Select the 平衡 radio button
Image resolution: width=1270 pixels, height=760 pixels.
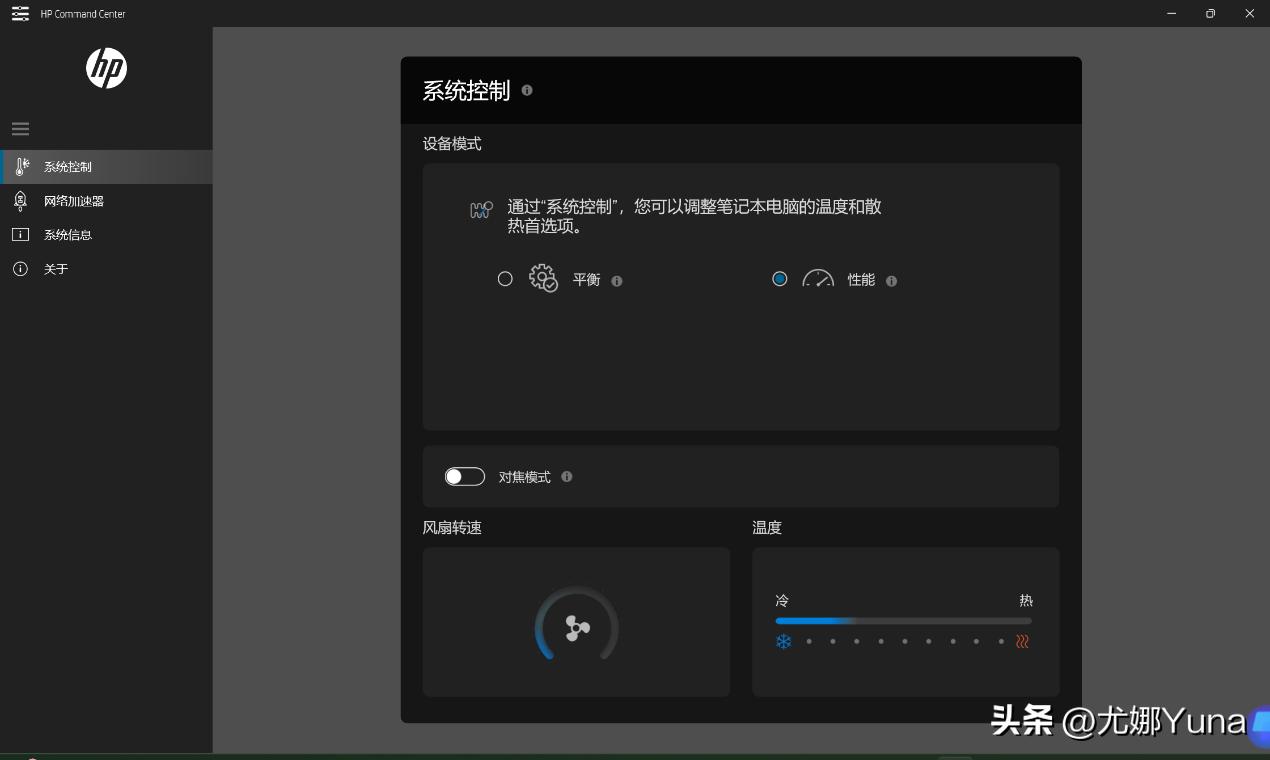coord(505,279)
